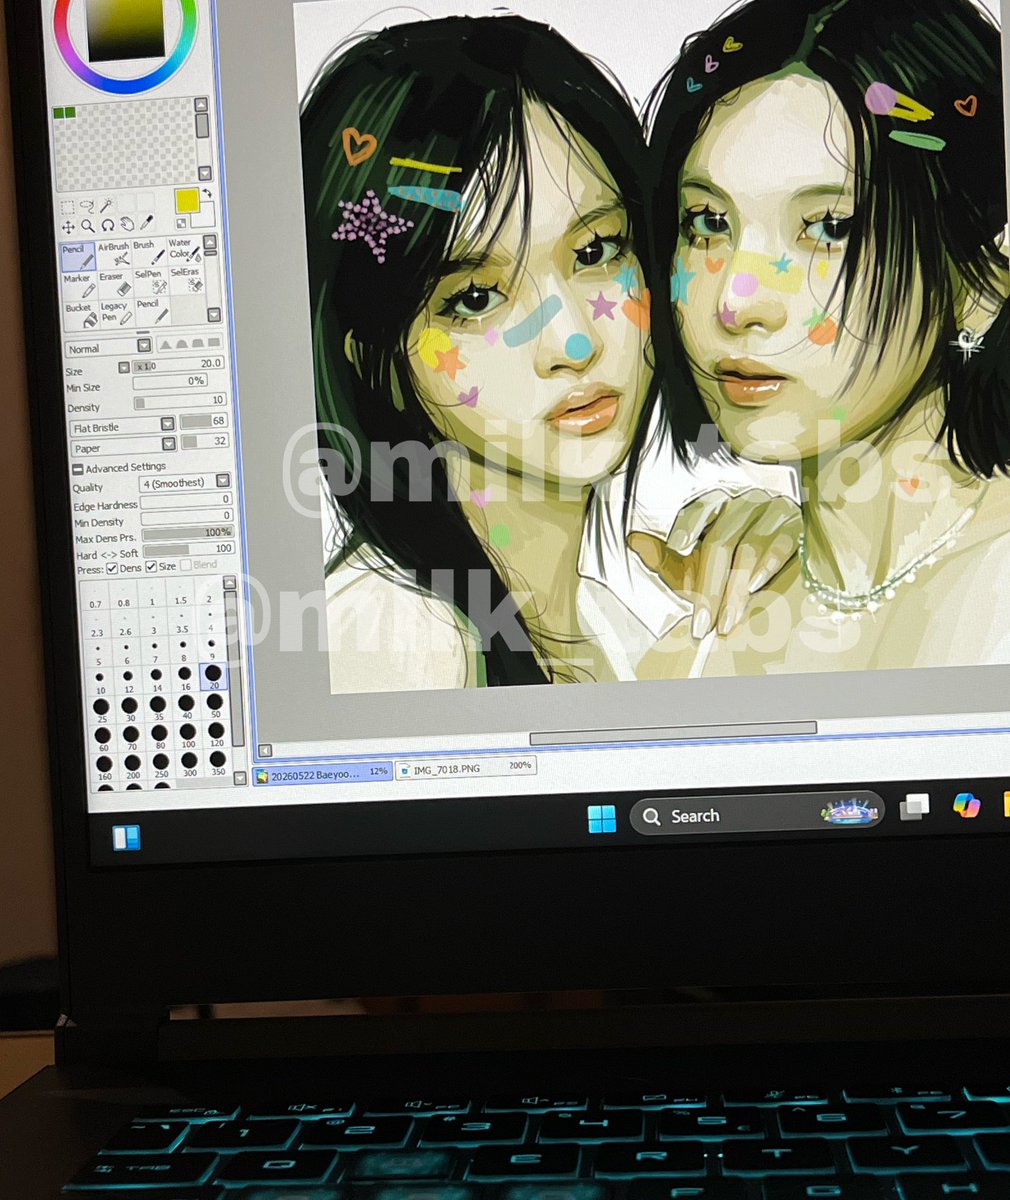This screenshot has height=1200, width=1010.
Task: Pick the Eyedropper color picker tool
Action: tap(147, 223)
